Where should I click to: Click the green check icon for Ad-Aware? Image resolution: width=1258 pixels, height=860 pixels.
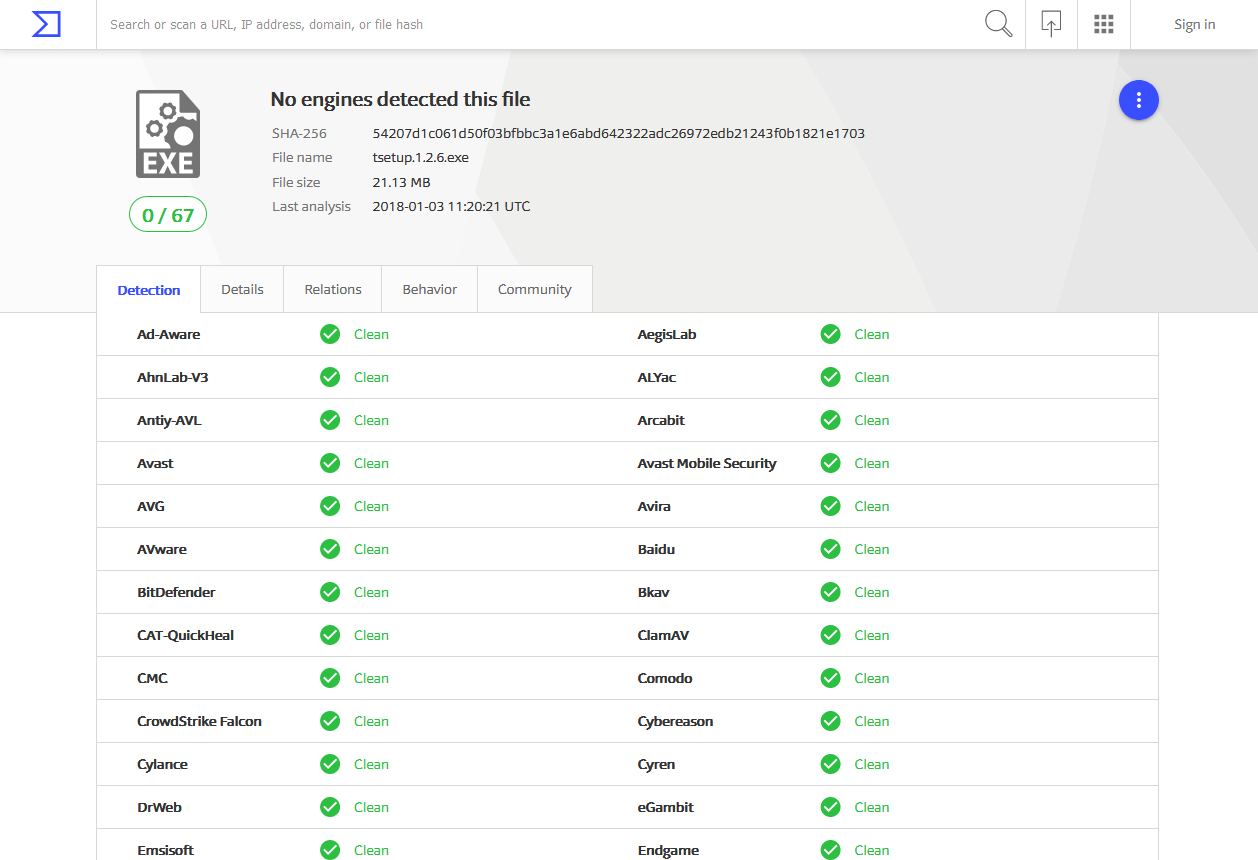(x=330, y=334)
